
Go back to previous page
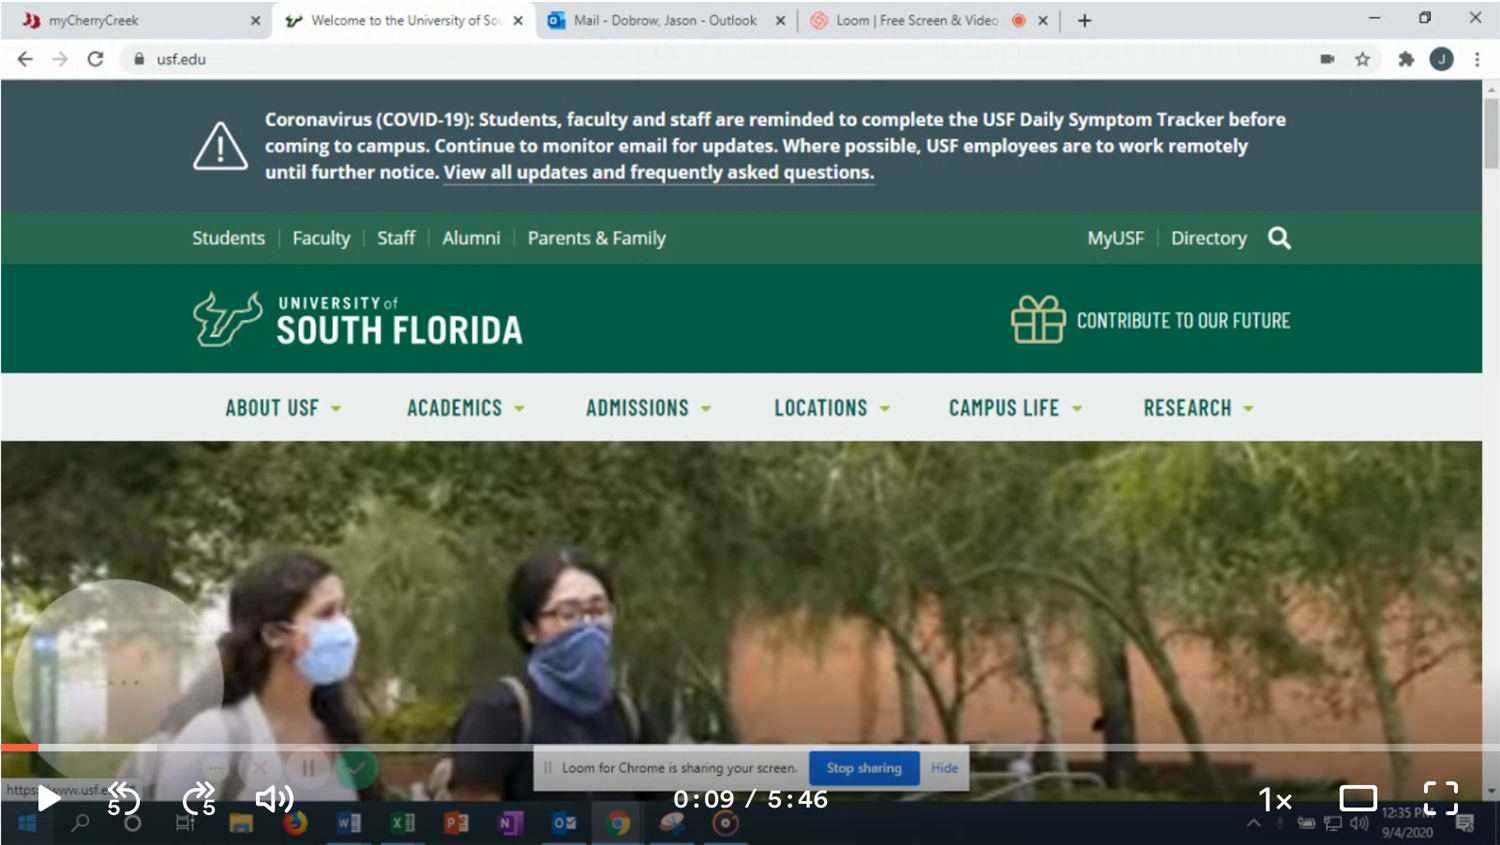(x=25, y=59)
